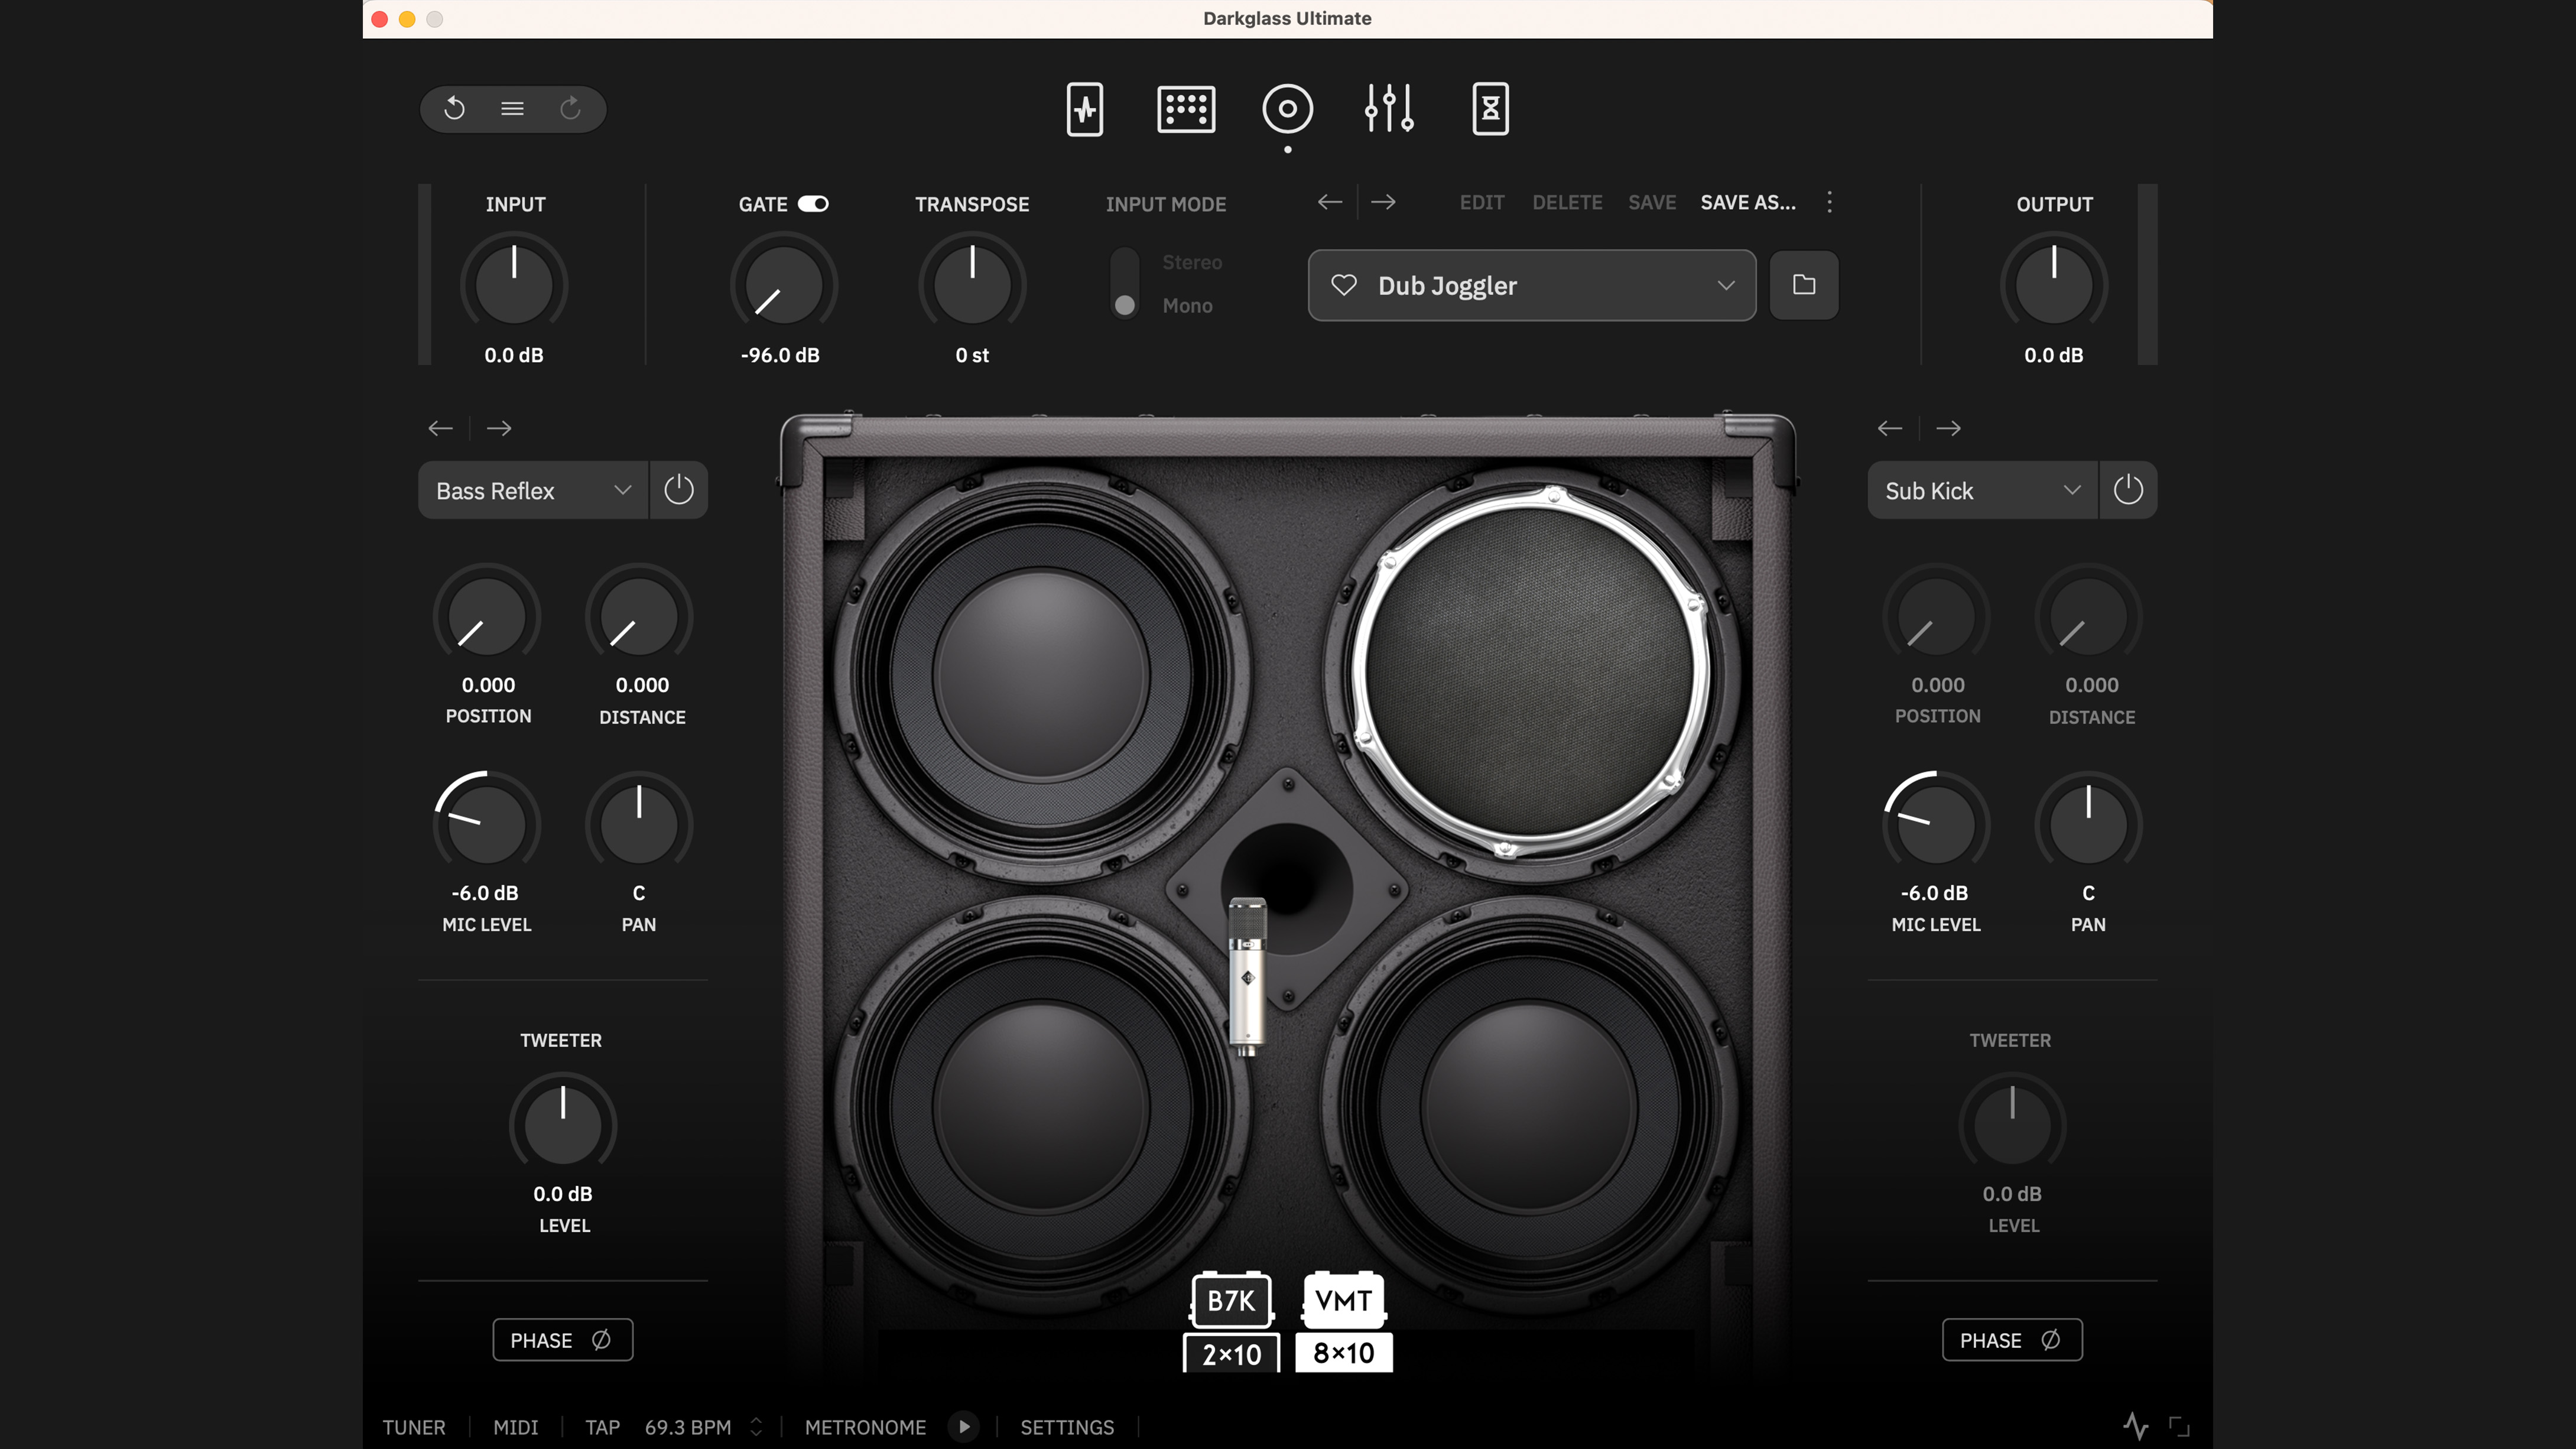Click left TWEETER level knob
The height and width of the screenshot is (1449, 2576).
563,1125
